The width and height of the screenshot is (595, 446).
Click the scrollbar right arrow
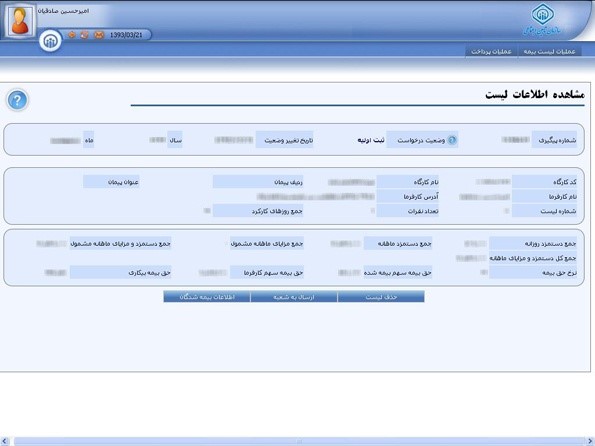tap(590, 441)
